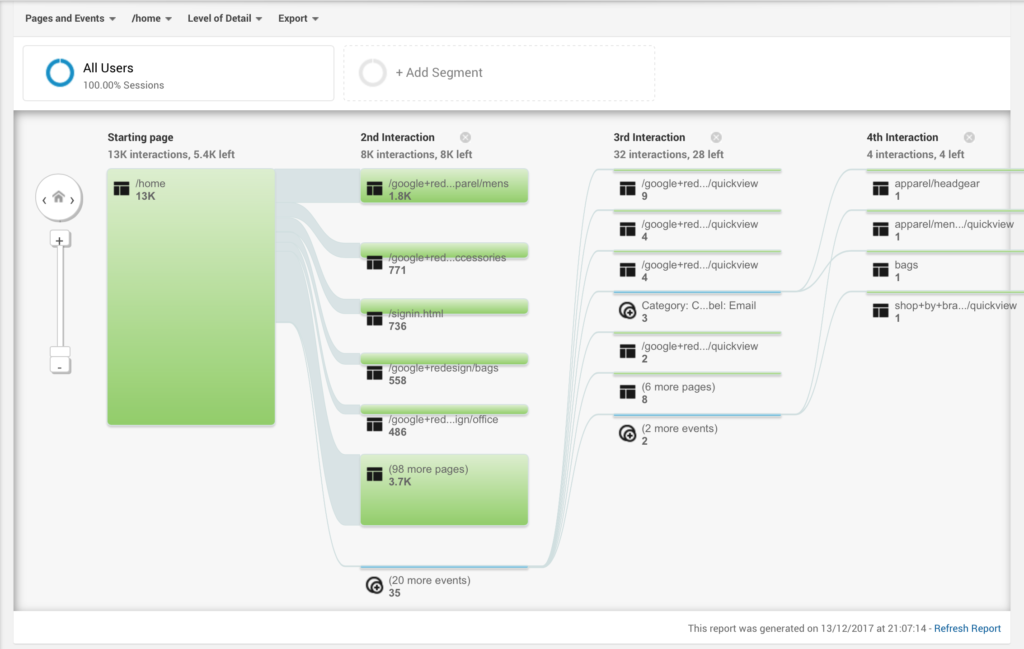Zoom in with the plus button
This screenshot has height=649, width=1024.
(59, 240)
